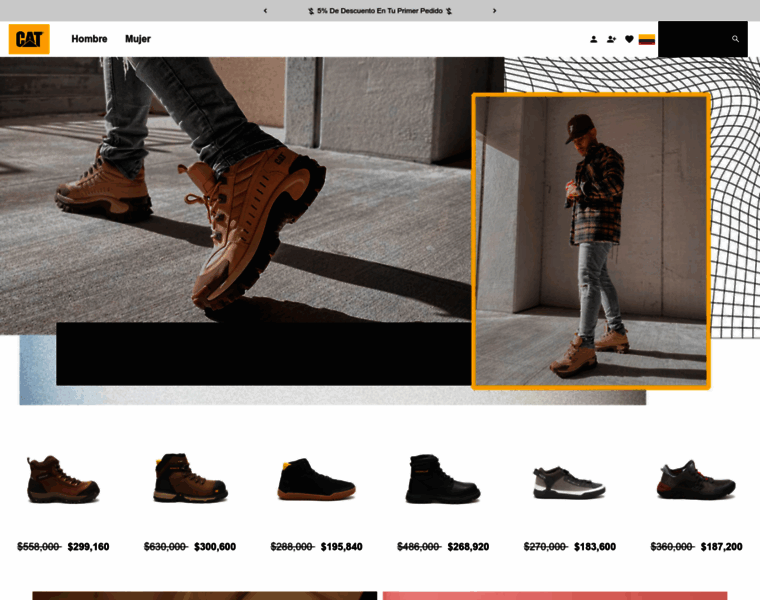Click the $300,600 sale price
Image resolution: width=760 pixels, height=600 pixels.
(x=215, y=547)
